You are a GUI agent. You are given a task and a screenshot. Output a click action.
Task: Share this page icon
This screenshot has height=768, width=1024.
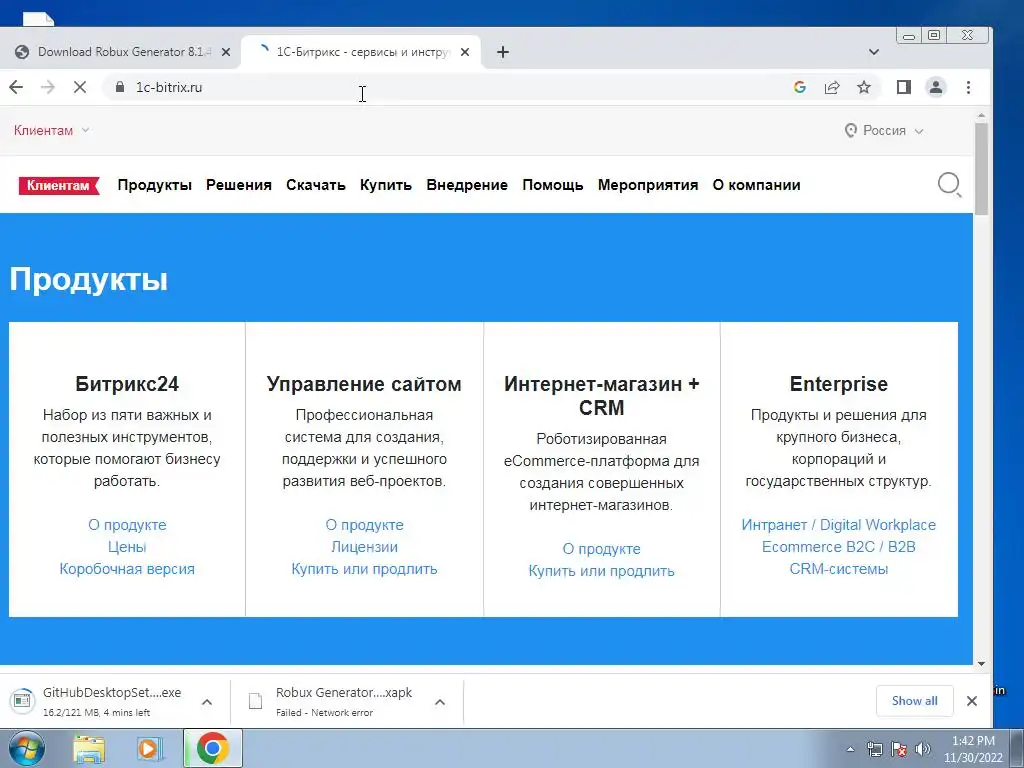point(832,87)
